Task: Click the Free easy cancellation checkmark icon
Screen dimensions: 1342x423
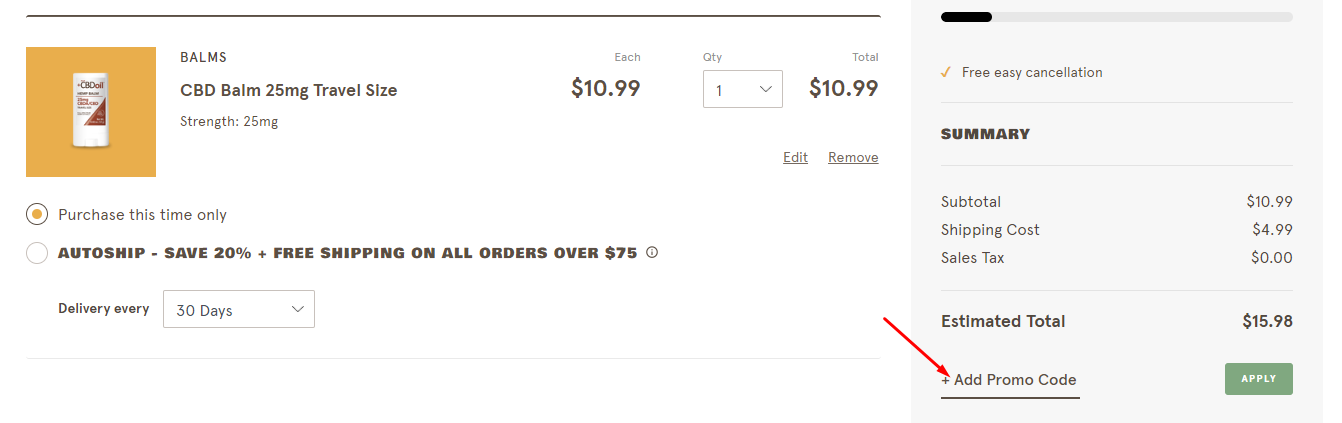Action: (946, 72)
